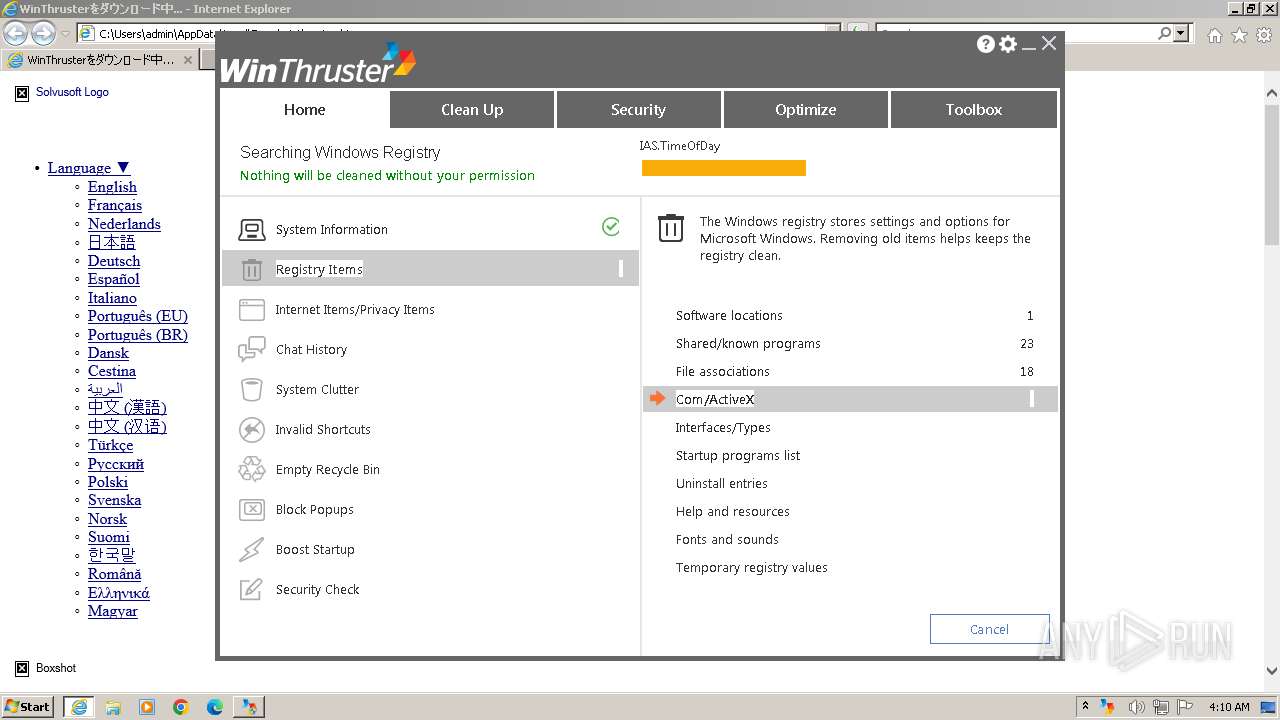Click the taskbar clock 4:10 AM
Image resolution: width=1280 pixels, height=720 pixels.
point(1229,707)
